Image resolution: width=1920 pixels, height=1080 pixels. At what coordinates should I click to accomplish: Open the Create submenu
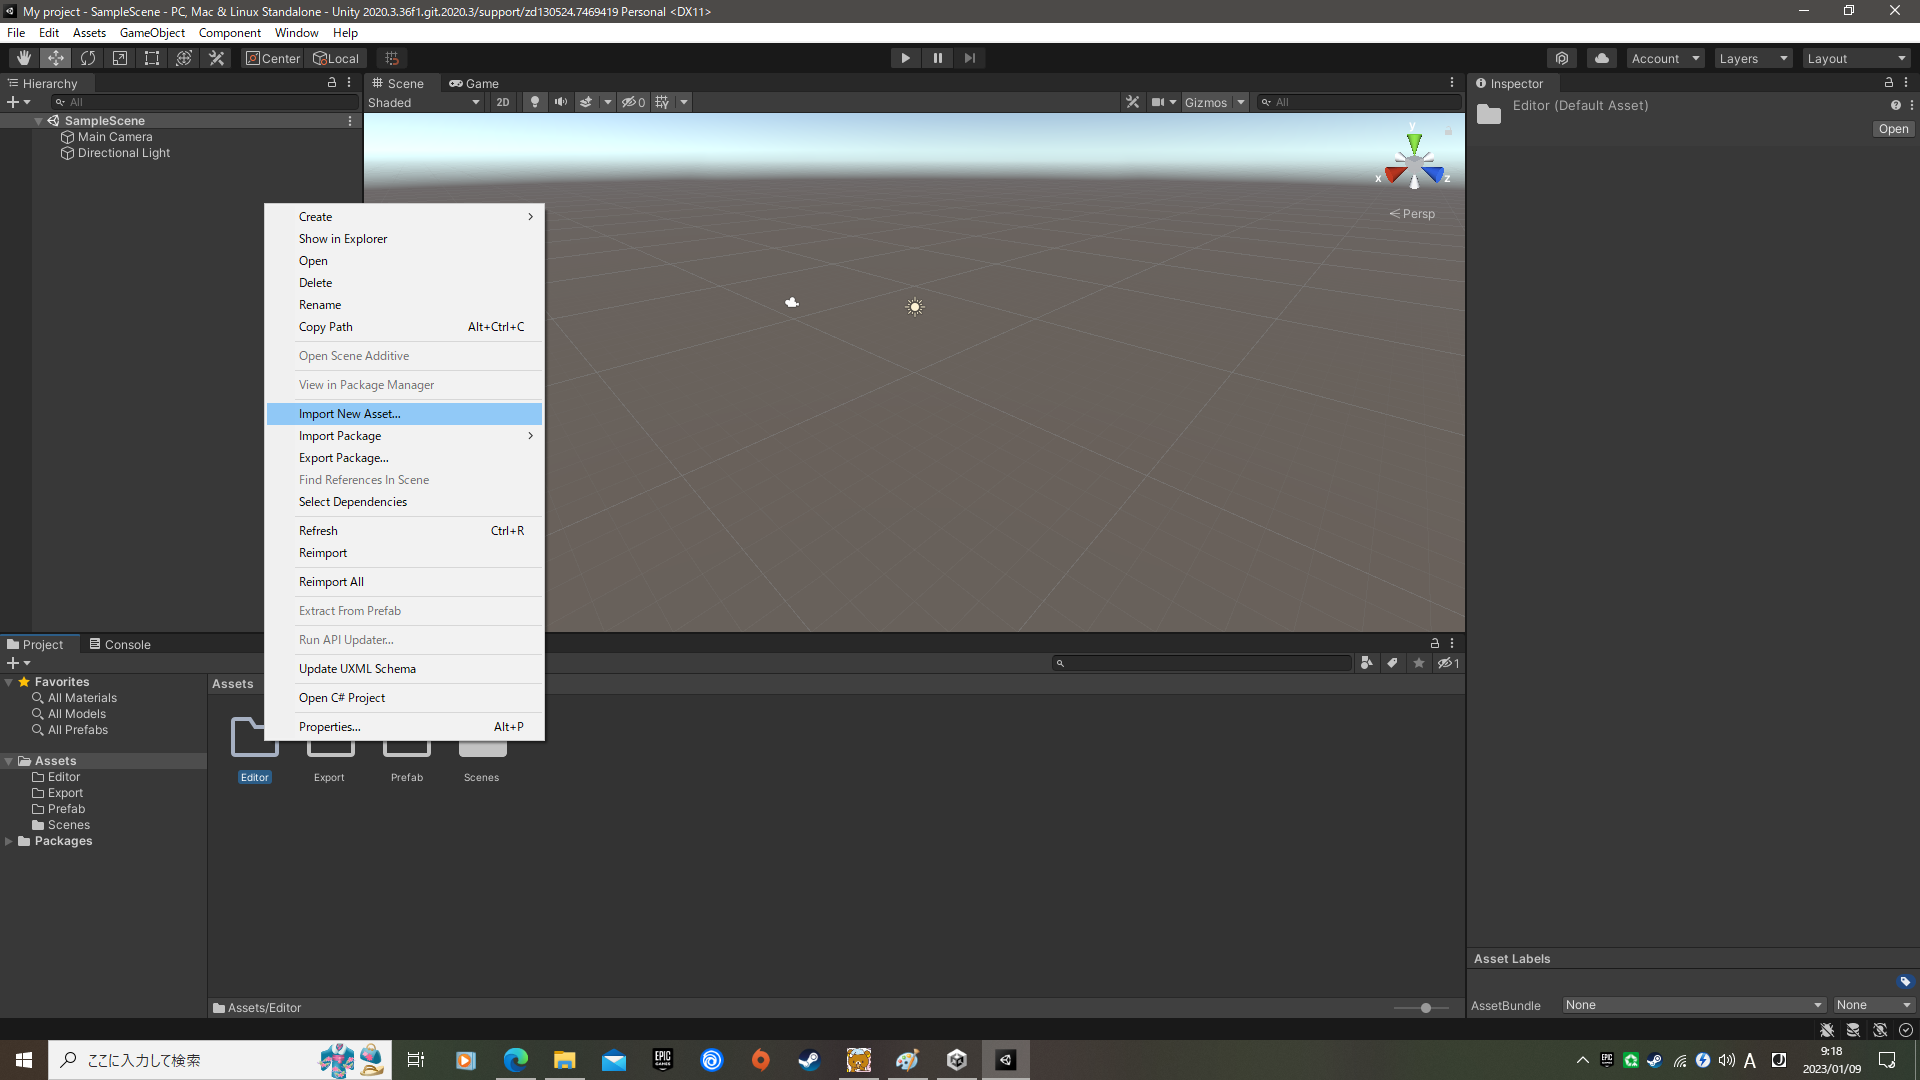pyautogui.click(x=405, y=217)
